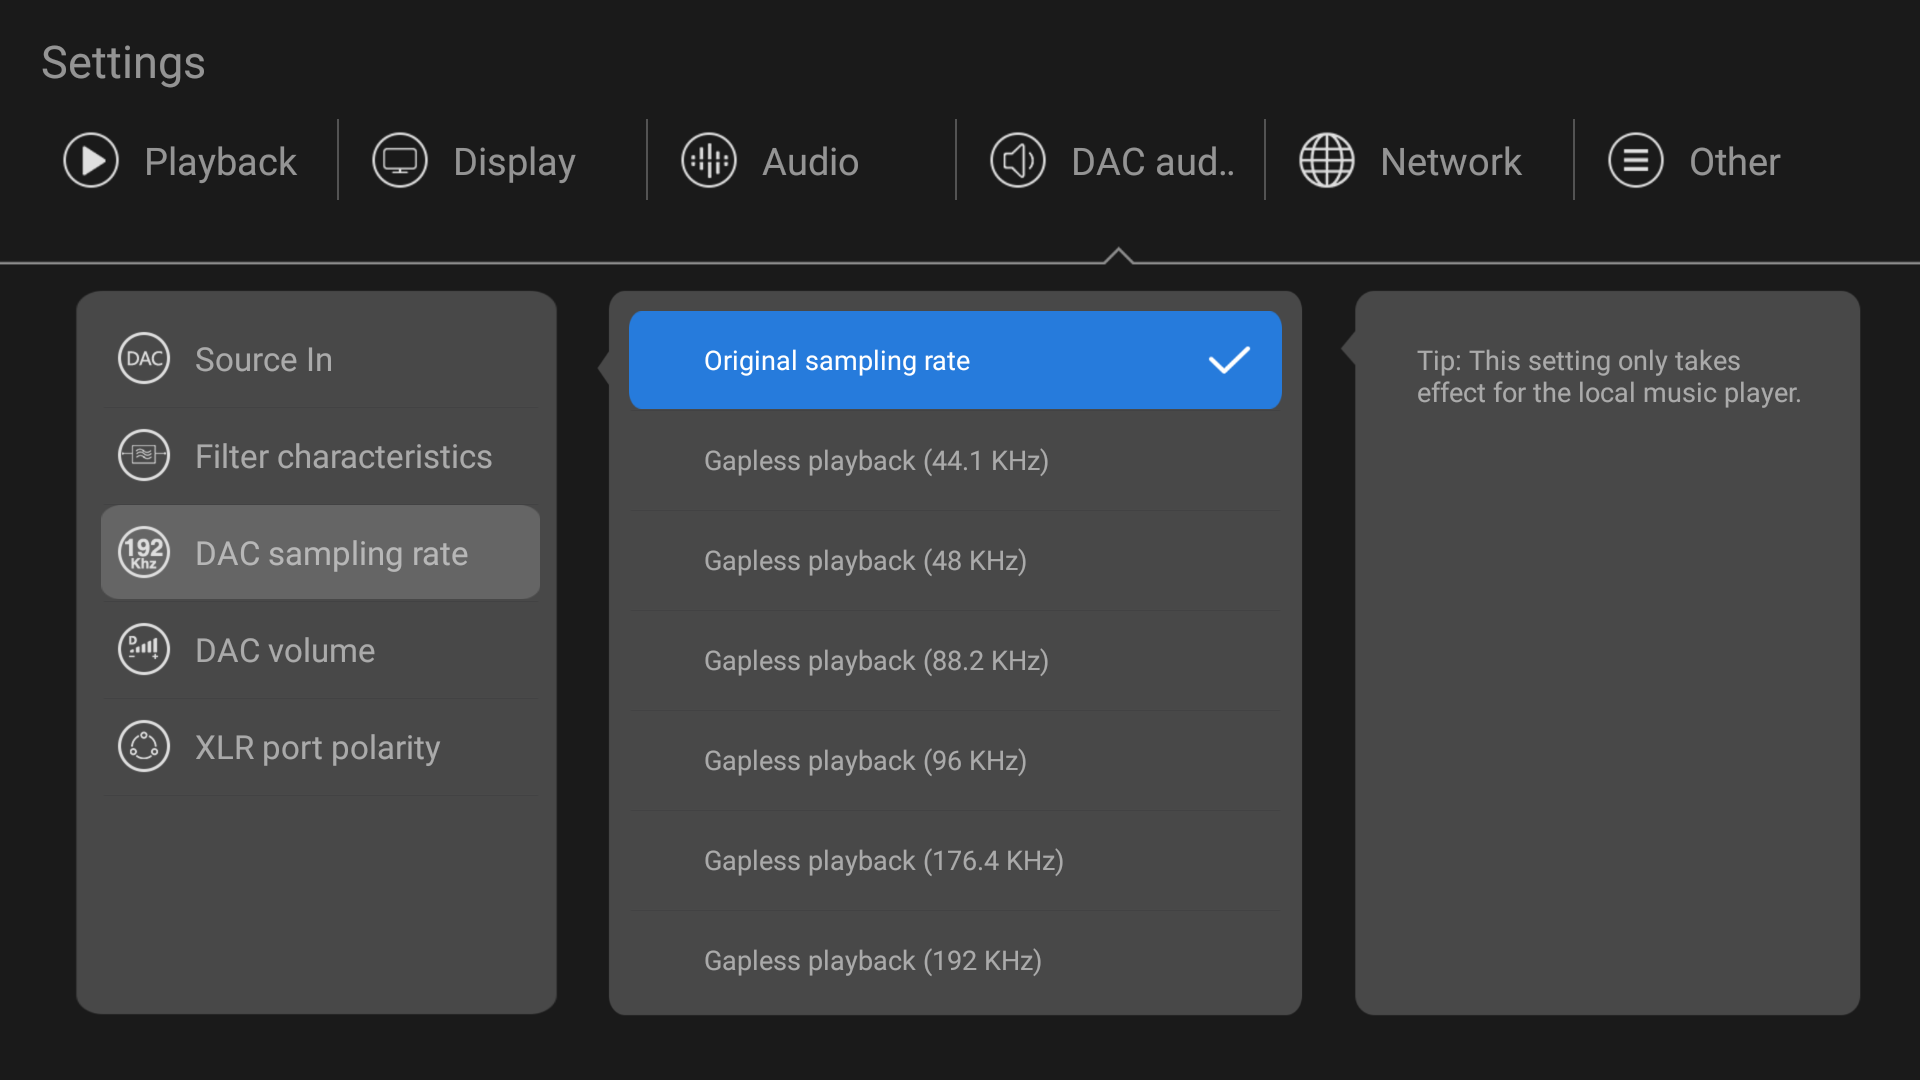
Task: Select Gapless playback (192 KHz)
Action: tap(955, 961)
